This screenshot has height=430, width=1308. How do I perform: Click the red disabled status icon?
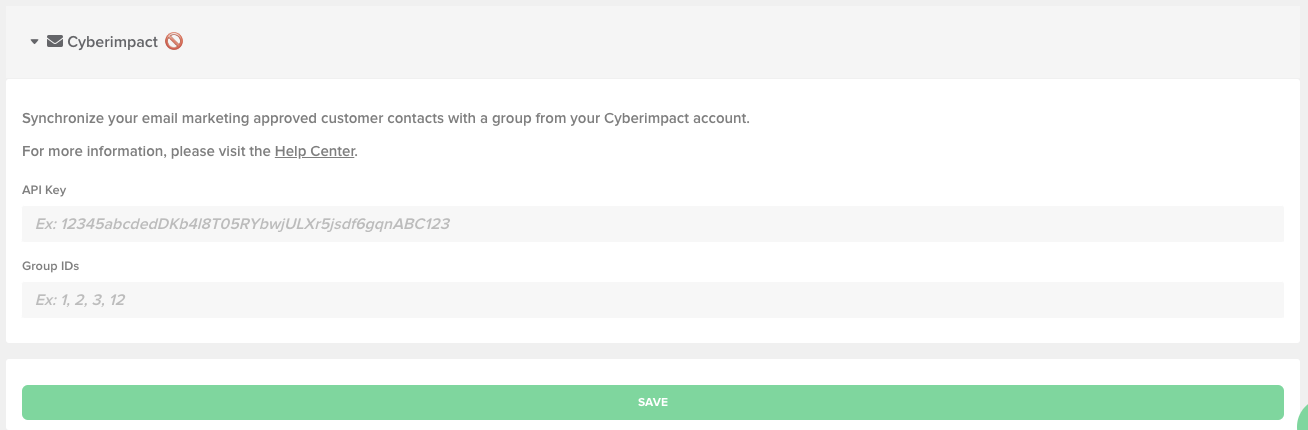[174, 42]
